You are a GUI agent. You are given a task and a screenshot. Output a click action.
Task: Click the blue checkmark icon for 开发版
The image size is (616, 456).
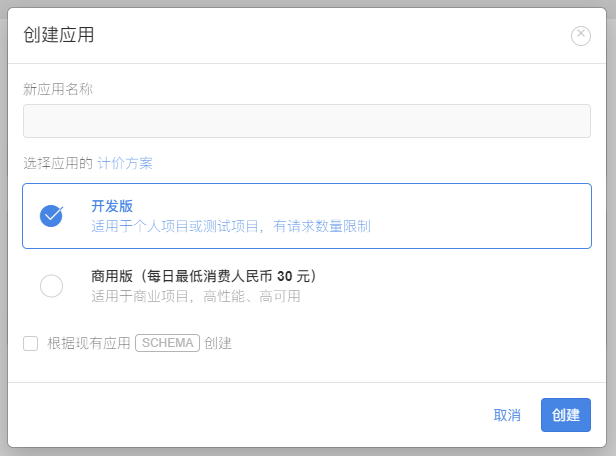click(52, 215)
